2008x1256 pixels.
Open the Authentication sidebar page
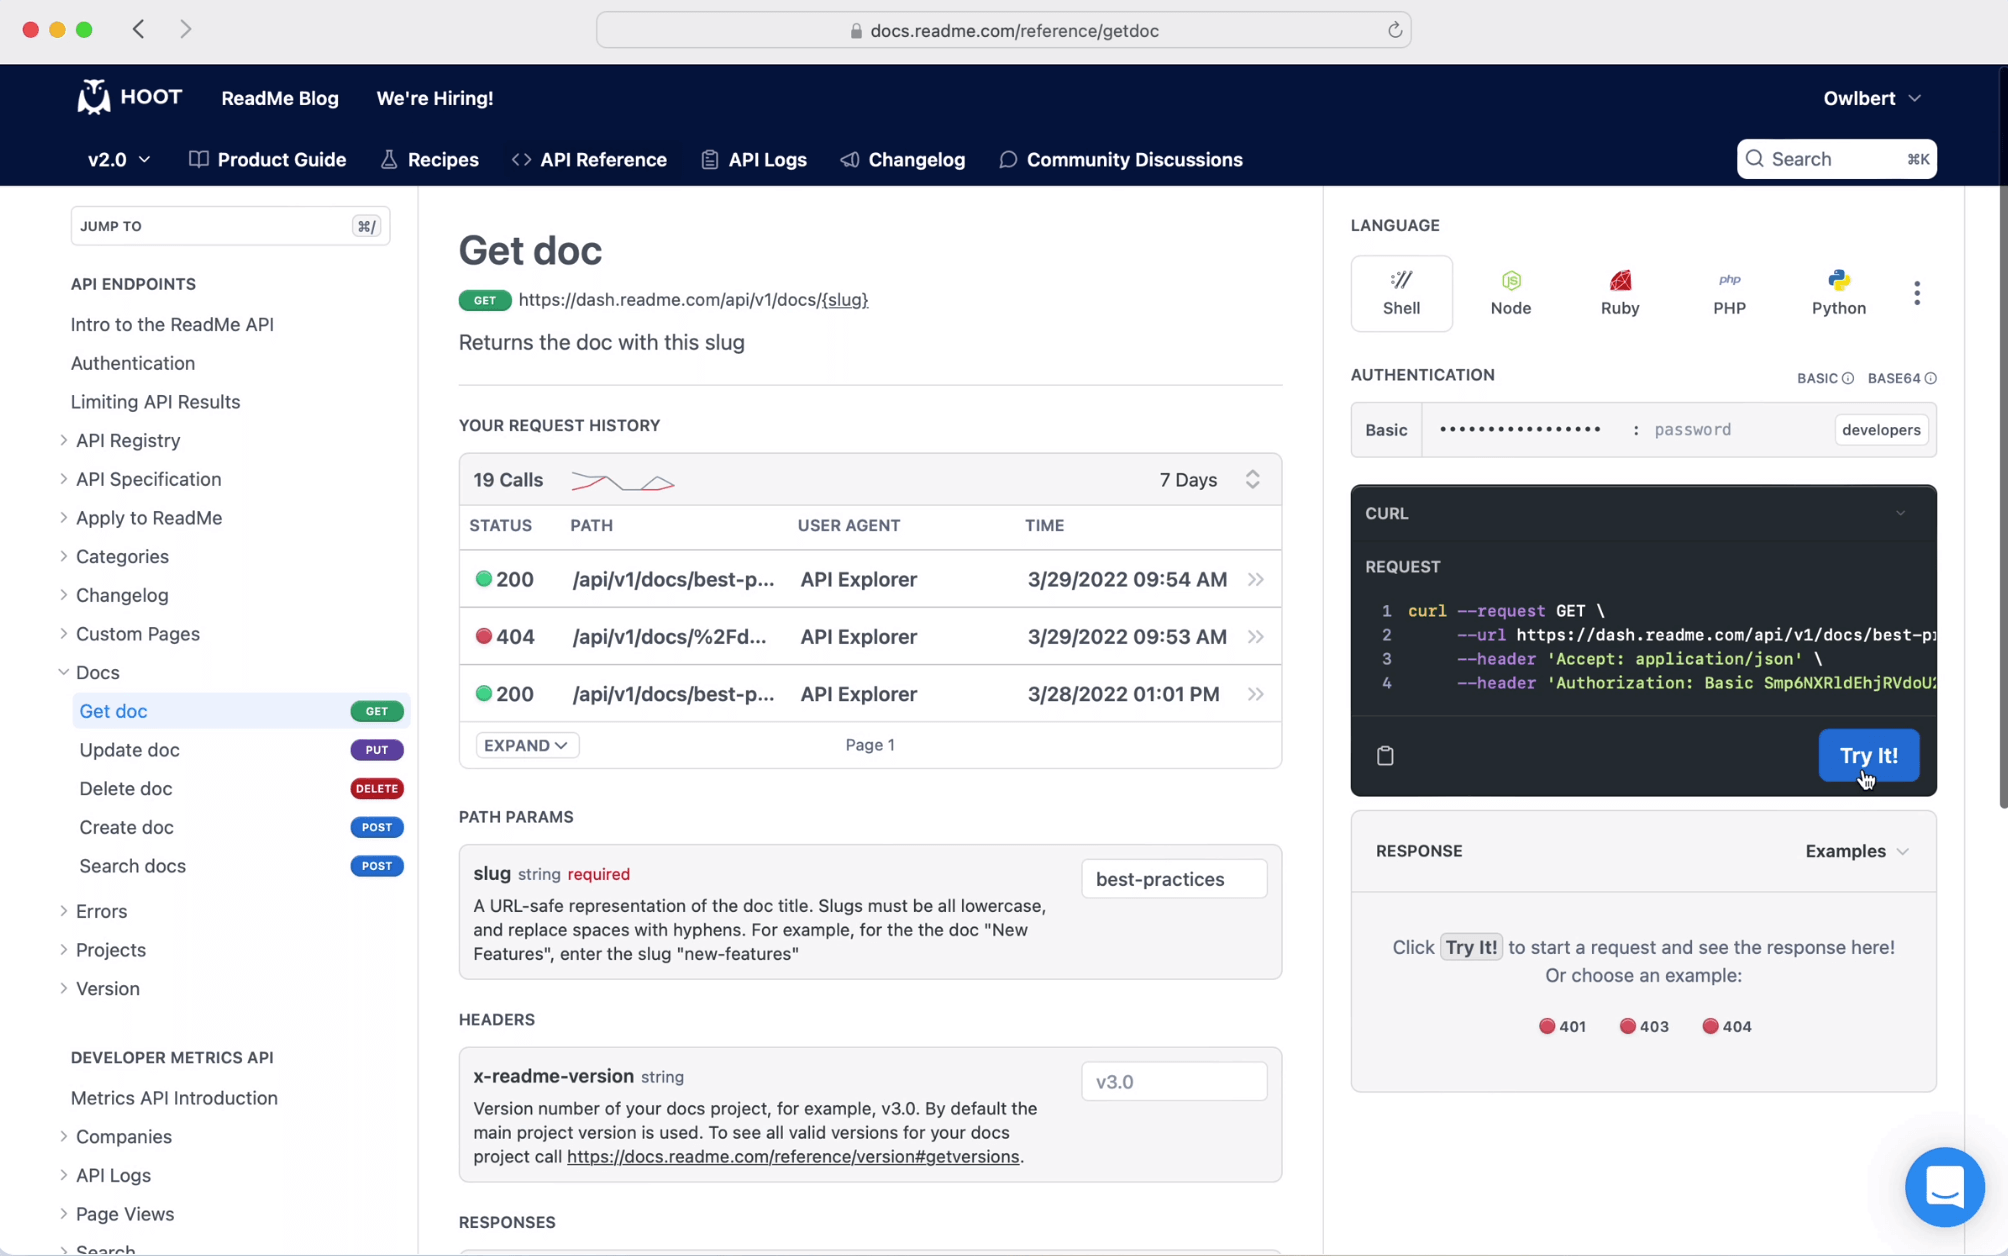pos(133,363)
